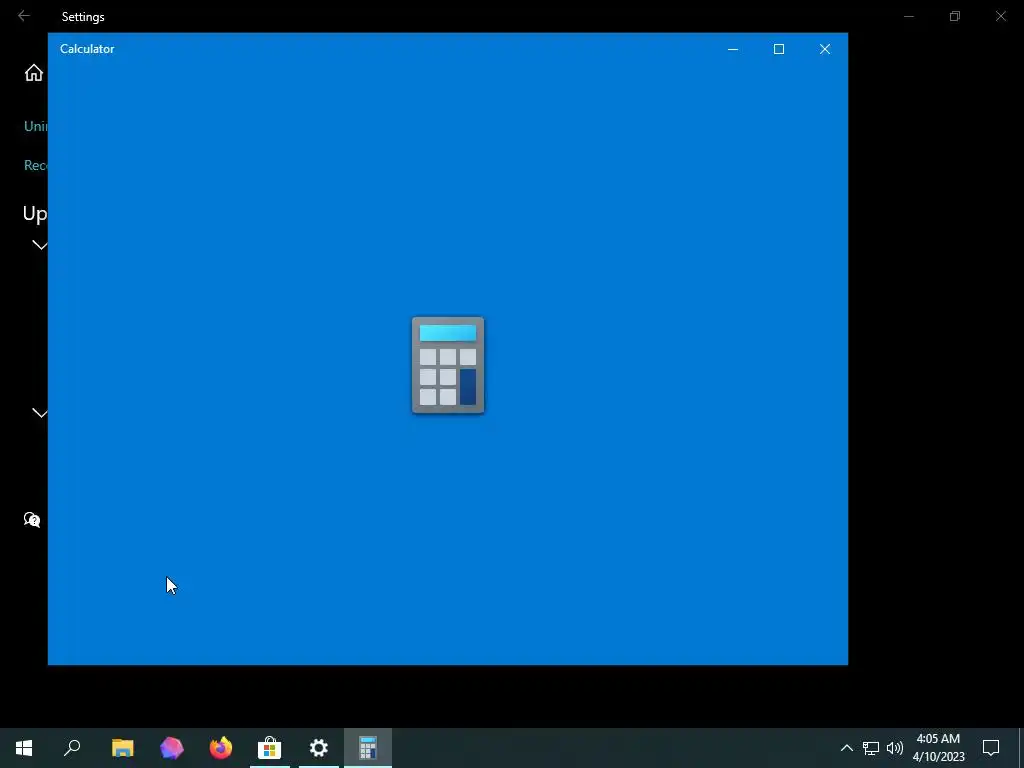Open Microsoft Store from taskbar
This screenshot has height=768, width=1024.
270,748
